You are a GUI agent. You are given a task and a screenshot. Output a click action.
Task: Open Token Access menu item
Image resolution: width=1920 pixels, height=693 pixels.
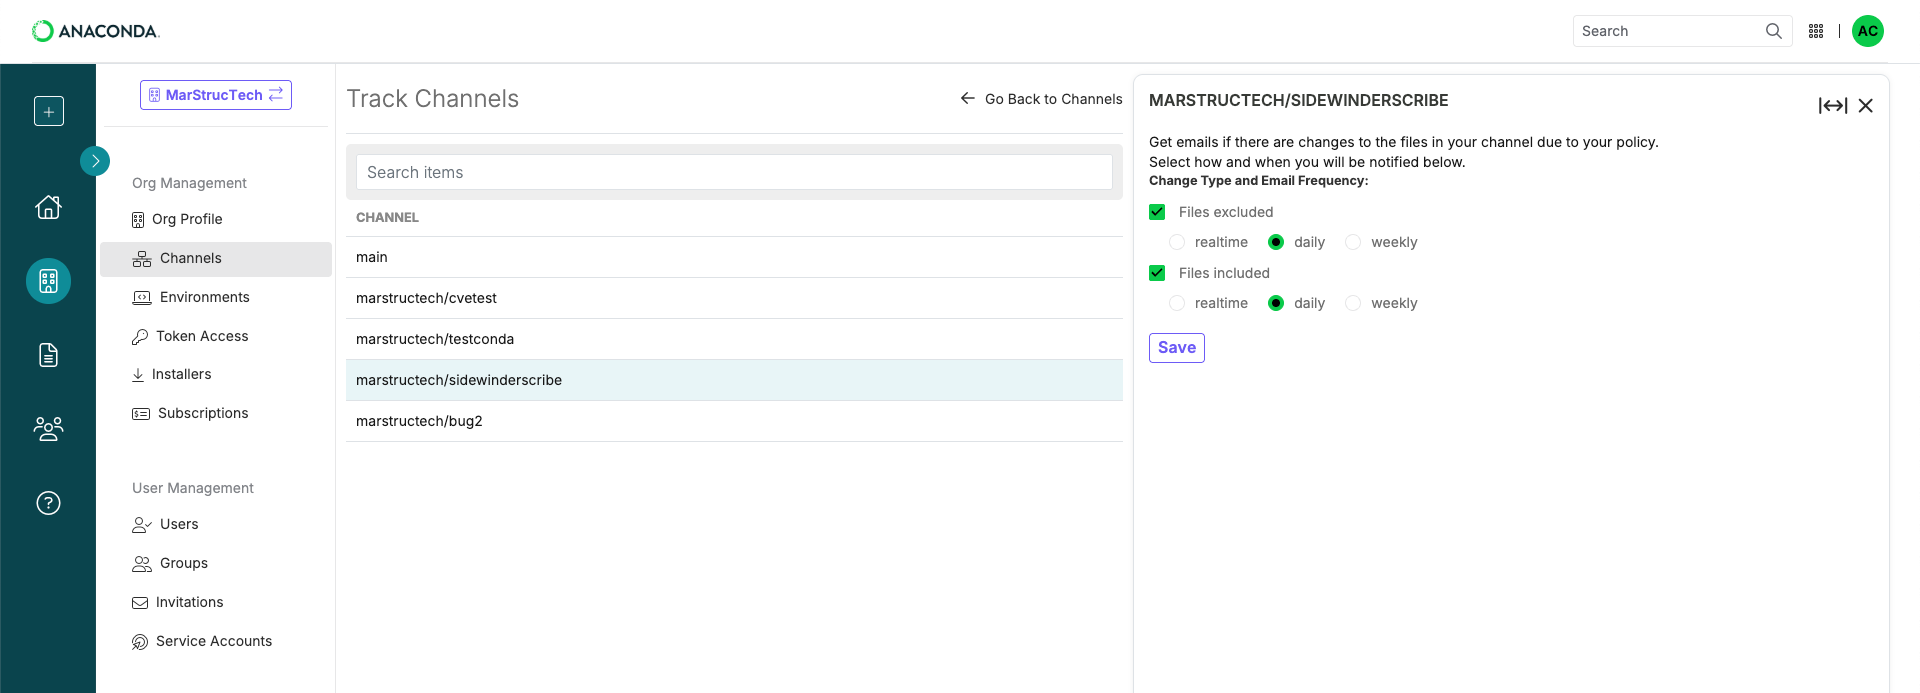coord(216,337)
